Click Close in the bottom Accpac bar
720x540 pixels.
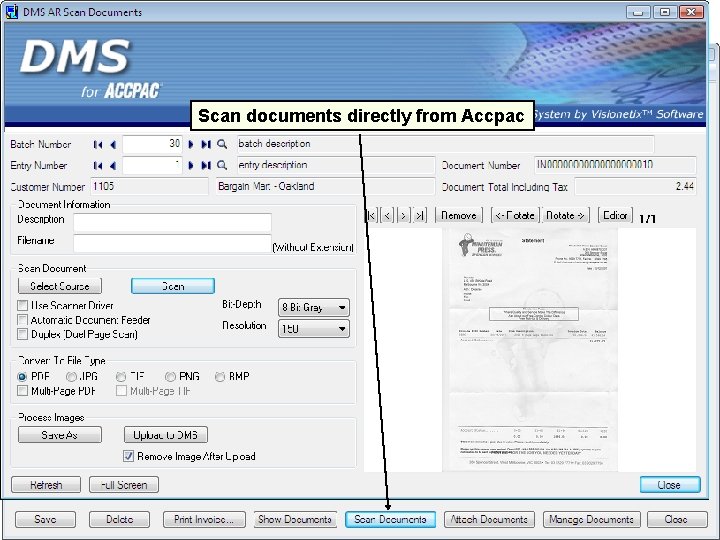click(x=677, y=519)
